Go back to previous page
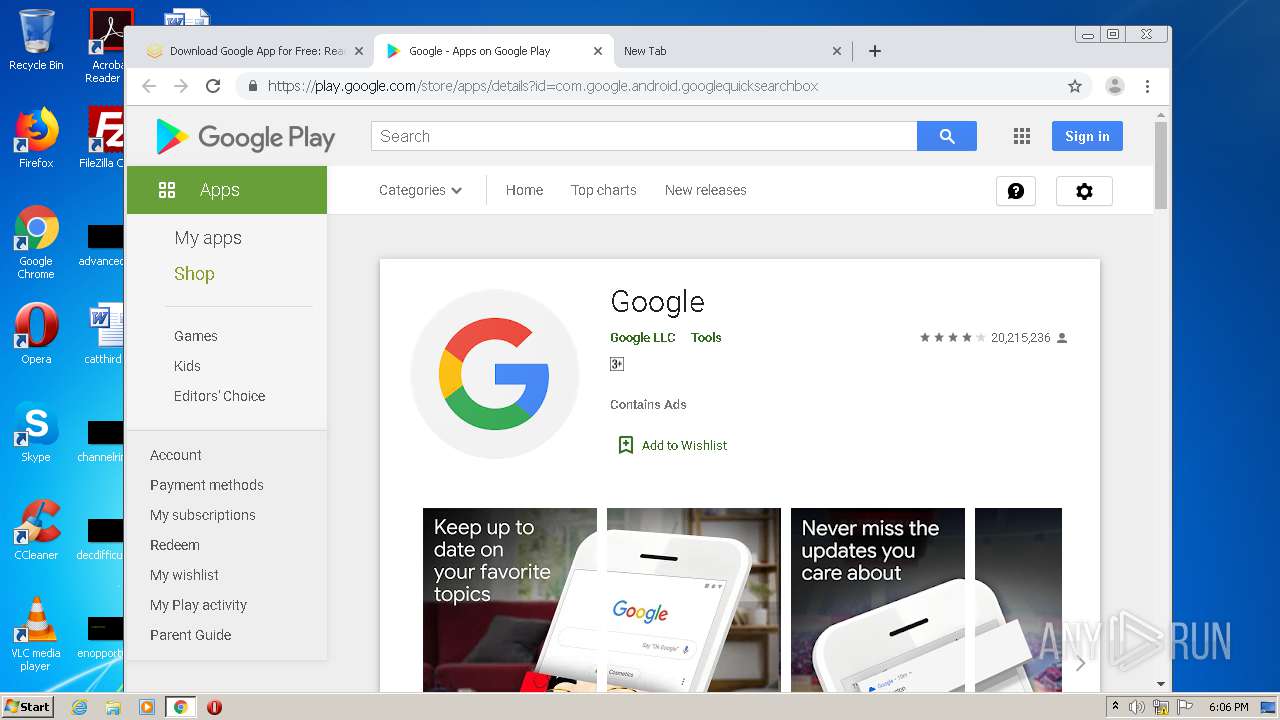The width and height of the screenshot is (1280, 720). (149, 86)
